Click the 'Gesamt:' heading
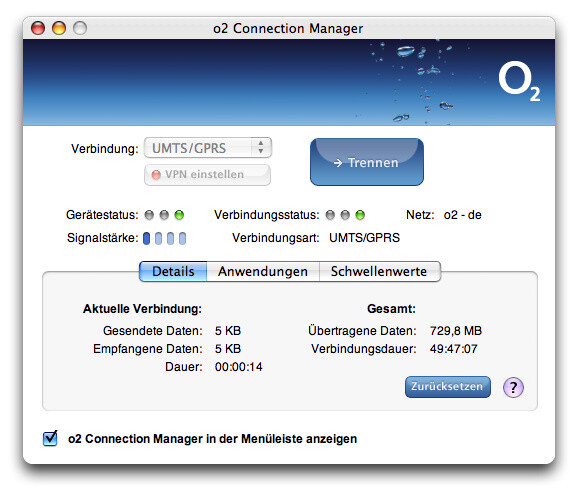This screenshot has height=493, width=583. click(x=391, y=309)
